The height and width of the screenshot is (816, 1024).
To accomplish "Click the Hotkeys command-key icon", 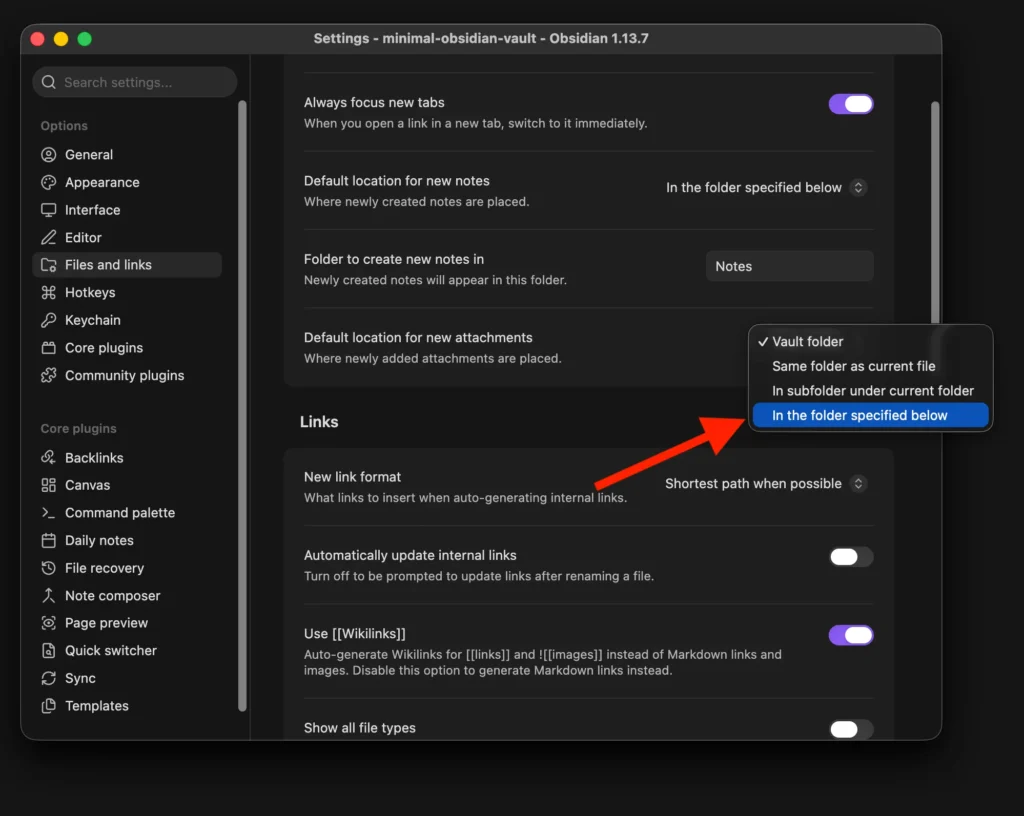I will tap(48, 292).
